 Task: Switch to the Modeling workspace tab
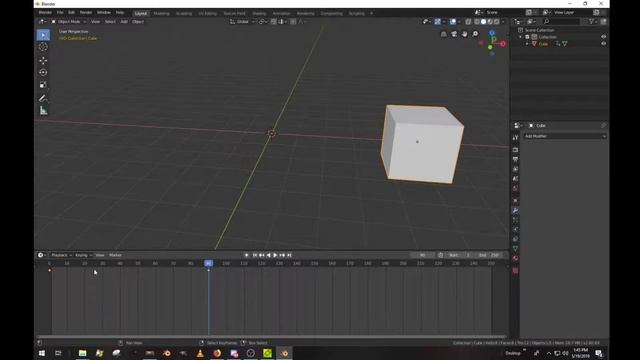pos(162,13)
